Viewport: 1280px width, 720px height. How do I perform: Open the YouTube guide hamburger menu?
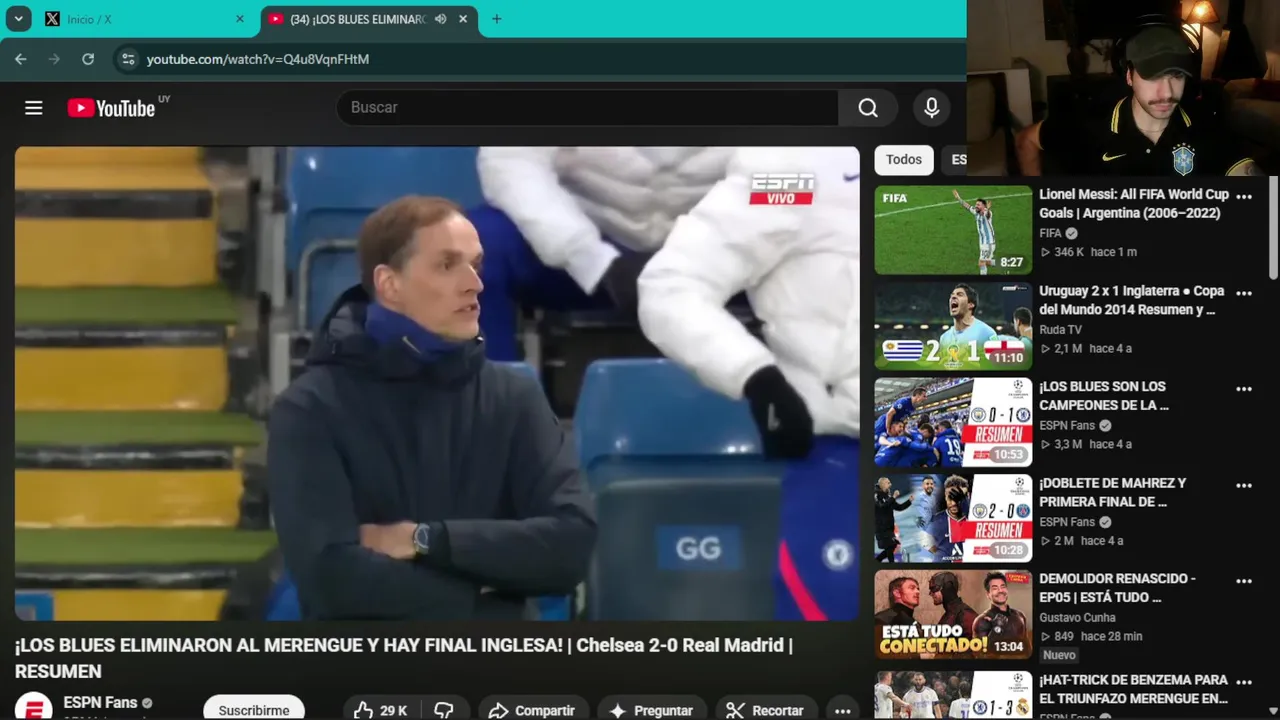tap(34, 108)
